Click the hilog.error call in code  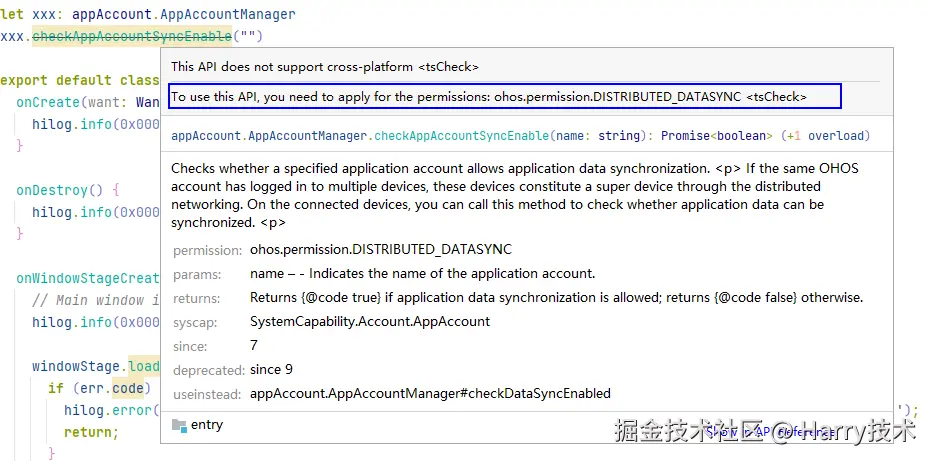(x=106, y=410)
